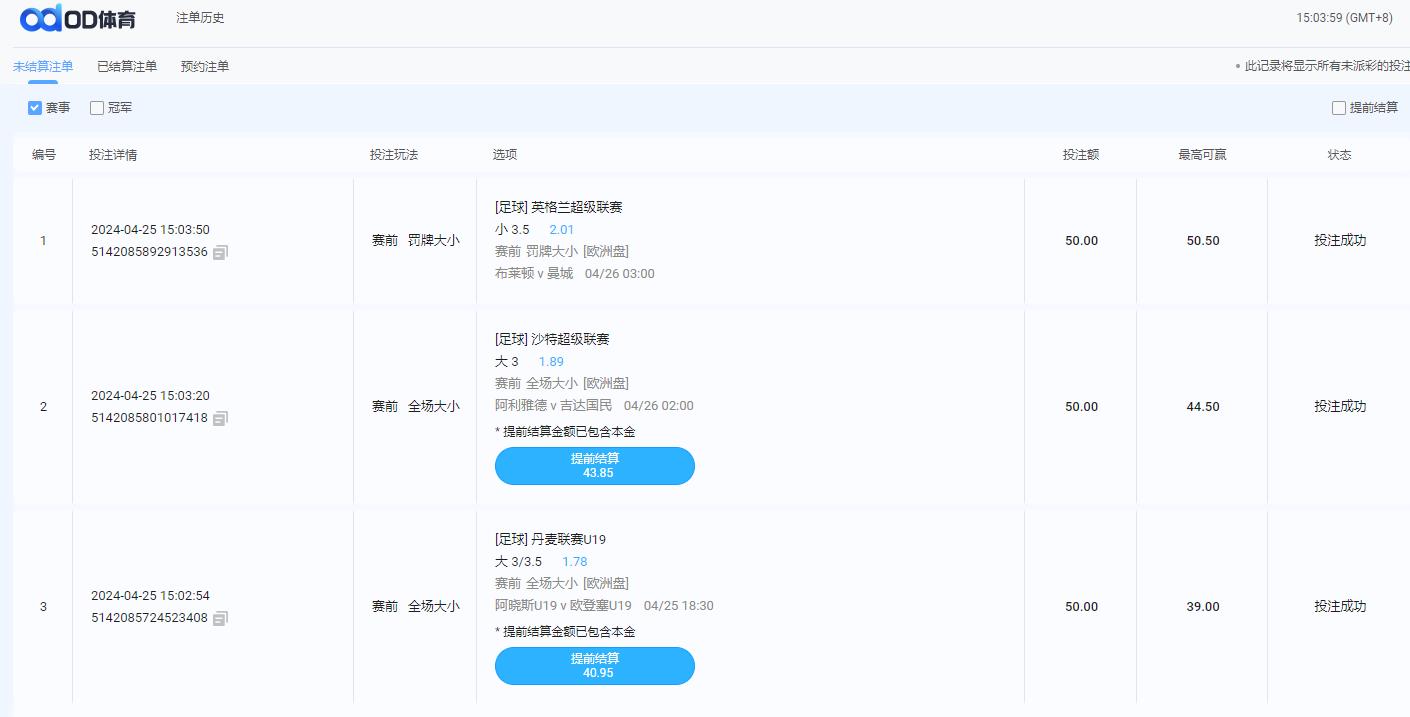Open the 未结算注单 tab
The height and width of the screenshot is (717, 1410).
pos(43,66)
